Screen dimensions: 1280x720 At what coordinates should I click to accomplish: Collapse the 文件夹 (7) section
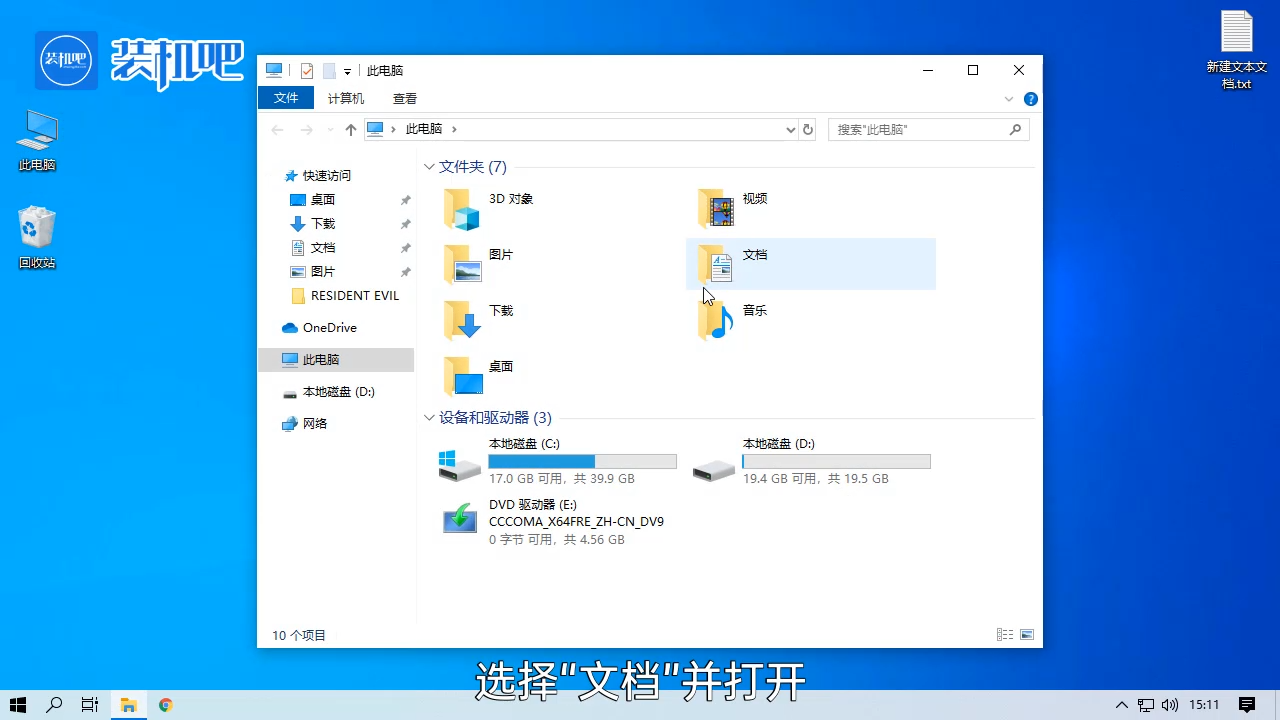430,166
